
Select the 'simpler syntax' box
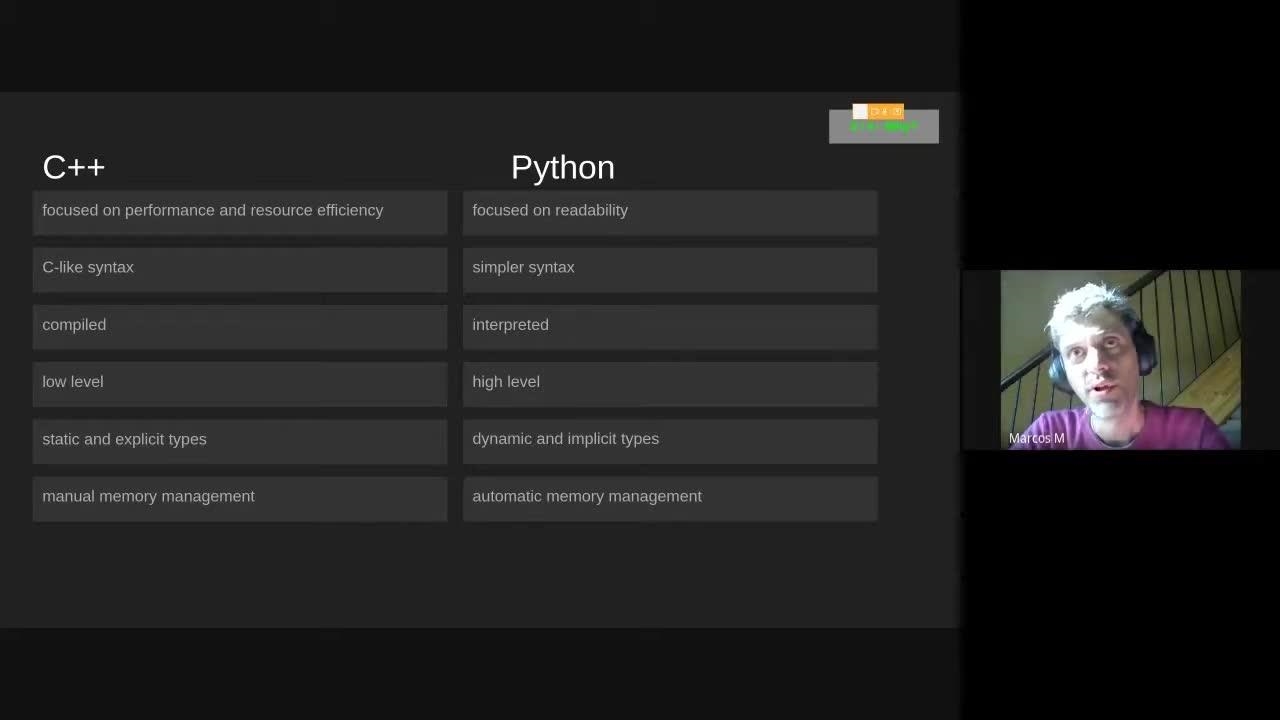click(670, 268)
